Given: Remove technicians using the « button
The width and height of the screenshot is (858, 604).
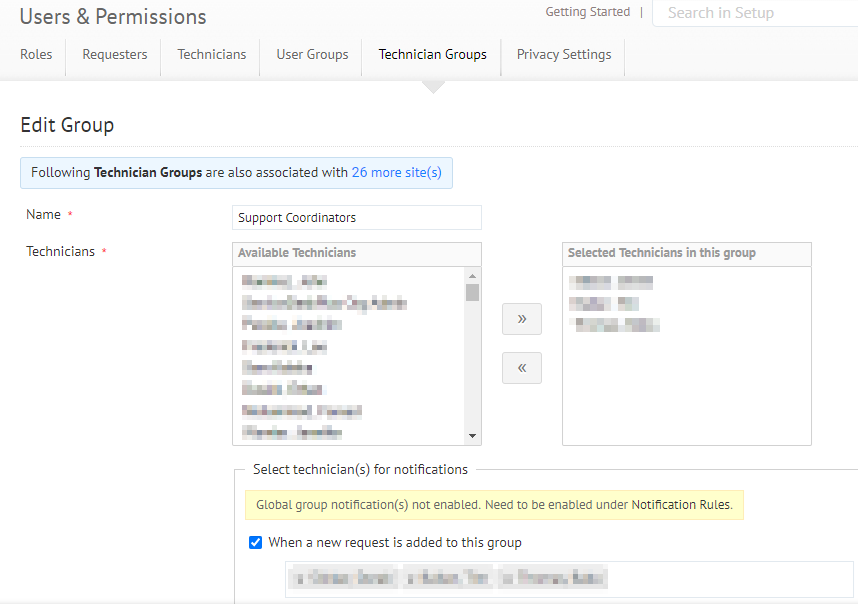Looking at the screenshot, I should point(521,368).
